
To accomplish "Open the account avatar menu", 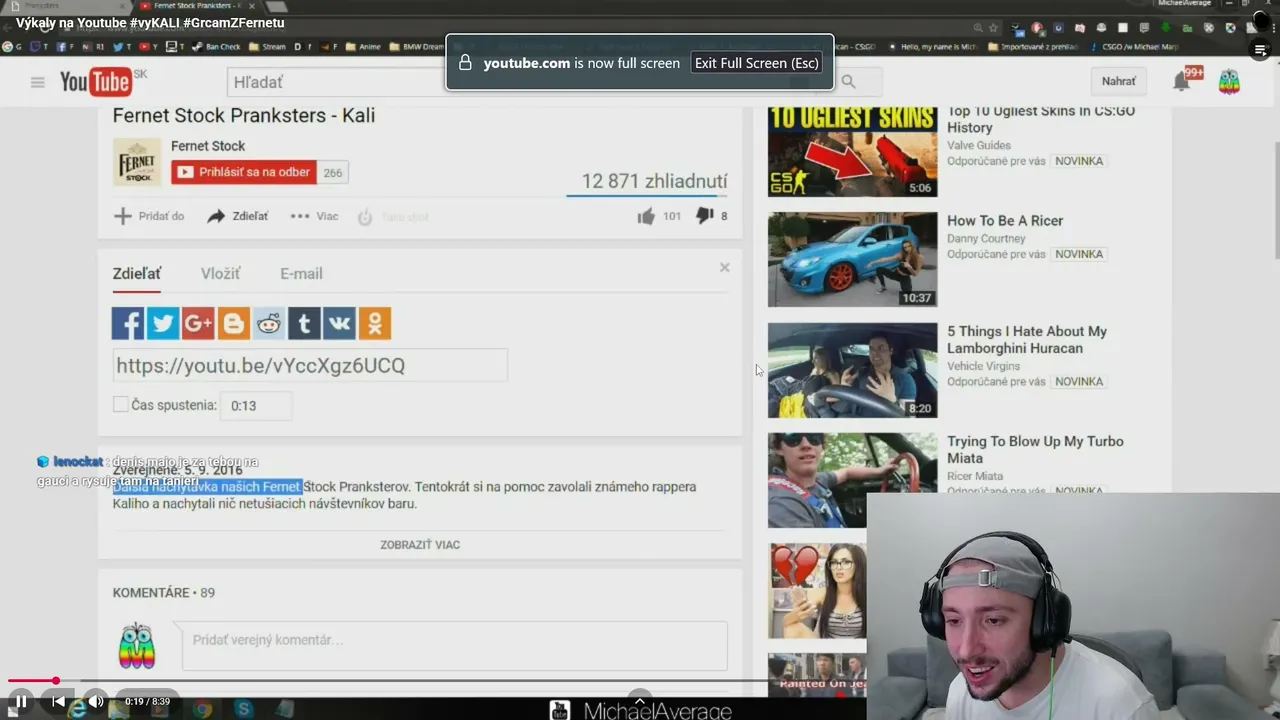I will (x=1229, y=82).
